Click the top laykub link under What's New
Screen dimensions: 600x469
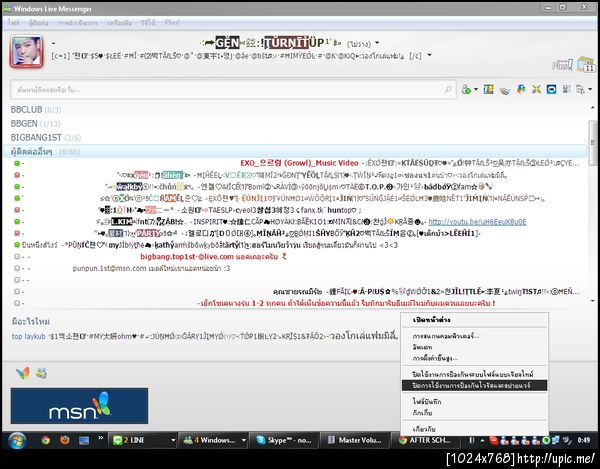(x=28, y=336)
